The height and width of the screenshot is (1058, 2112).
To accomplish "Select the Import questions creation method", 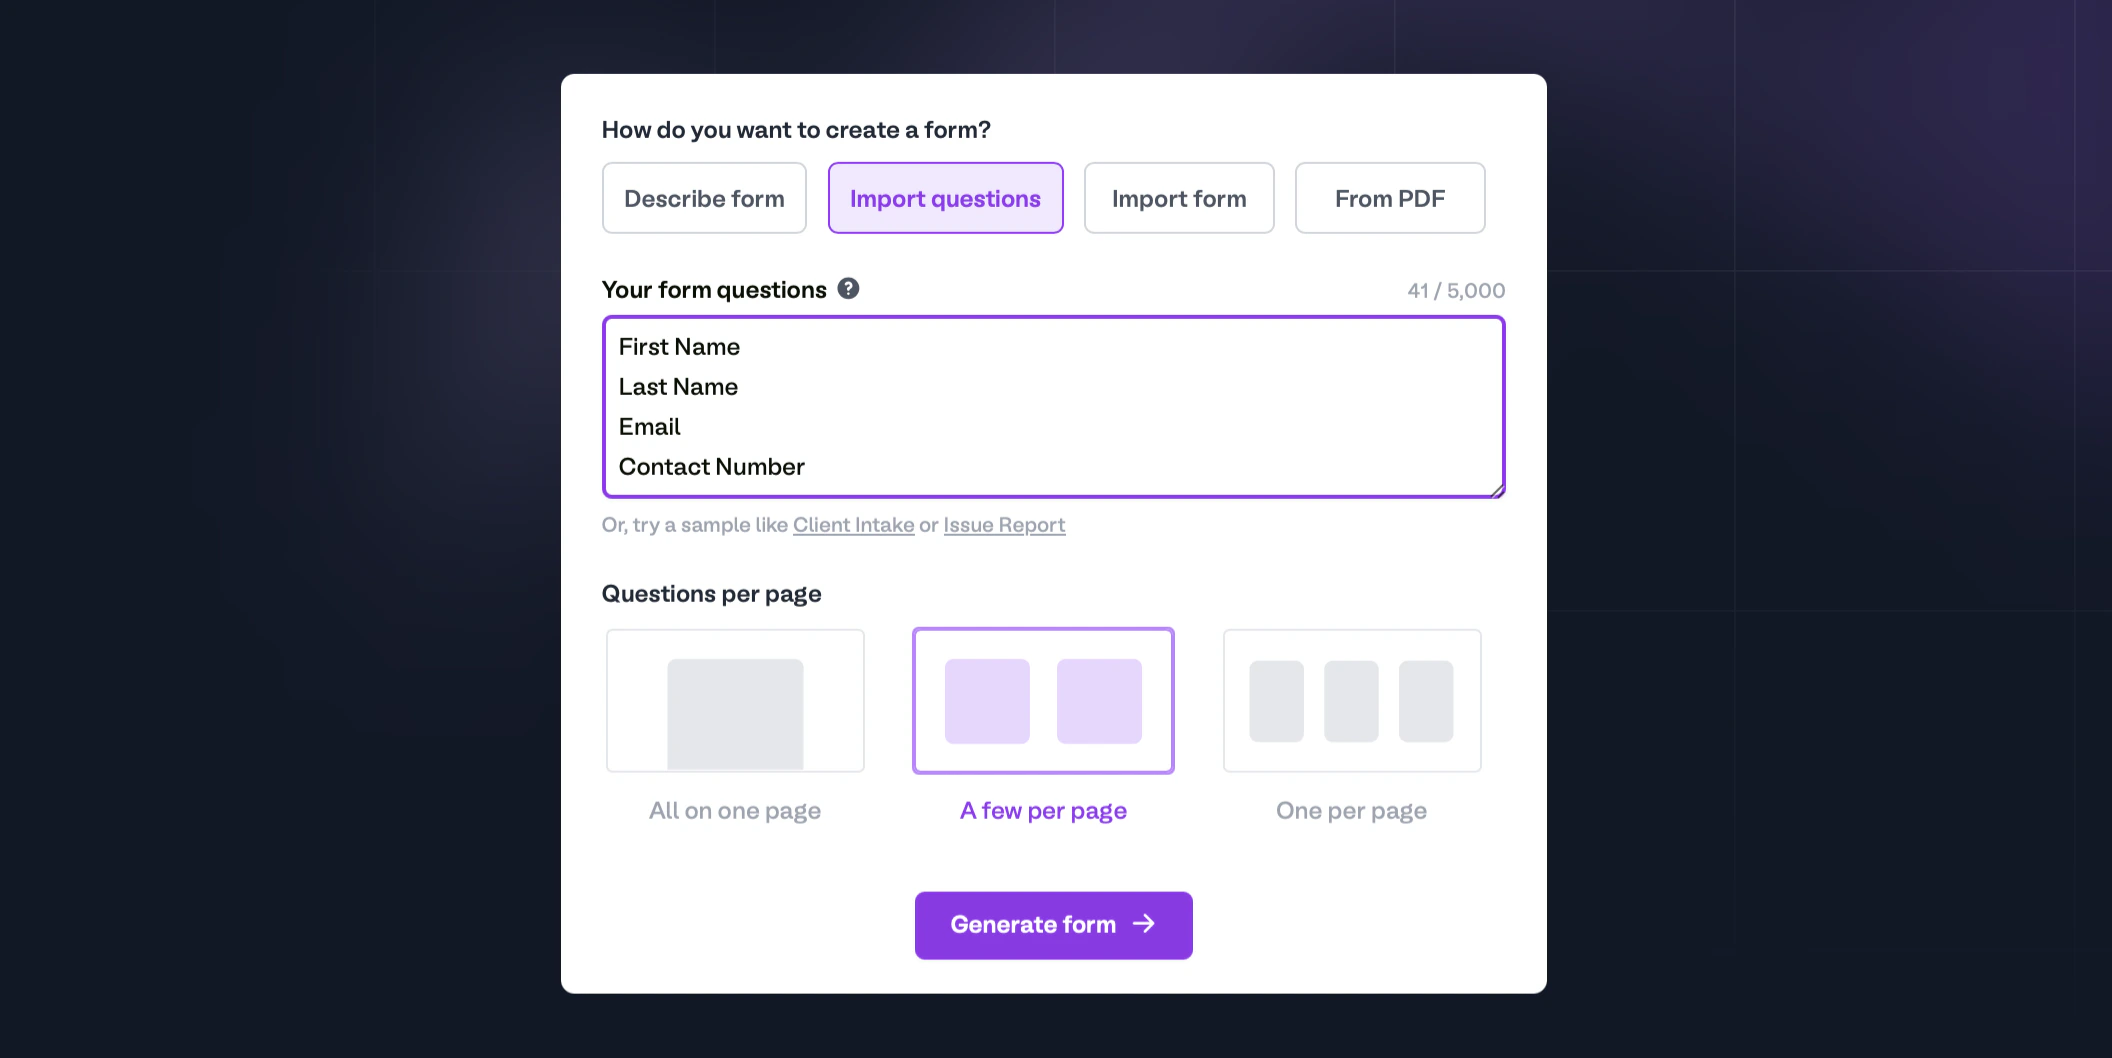I will (945, 198).
